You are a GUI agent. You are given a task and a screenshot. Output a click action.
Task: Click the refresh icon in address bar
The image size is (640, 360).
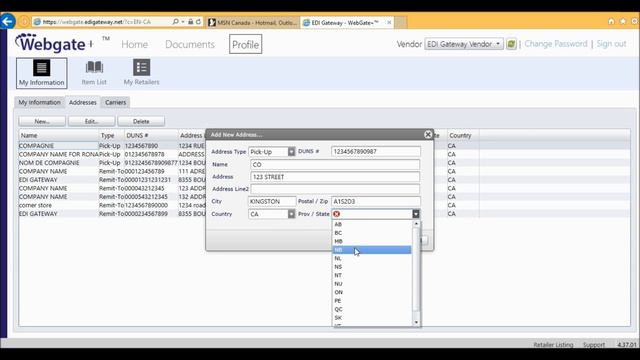[x=198, y=22]
